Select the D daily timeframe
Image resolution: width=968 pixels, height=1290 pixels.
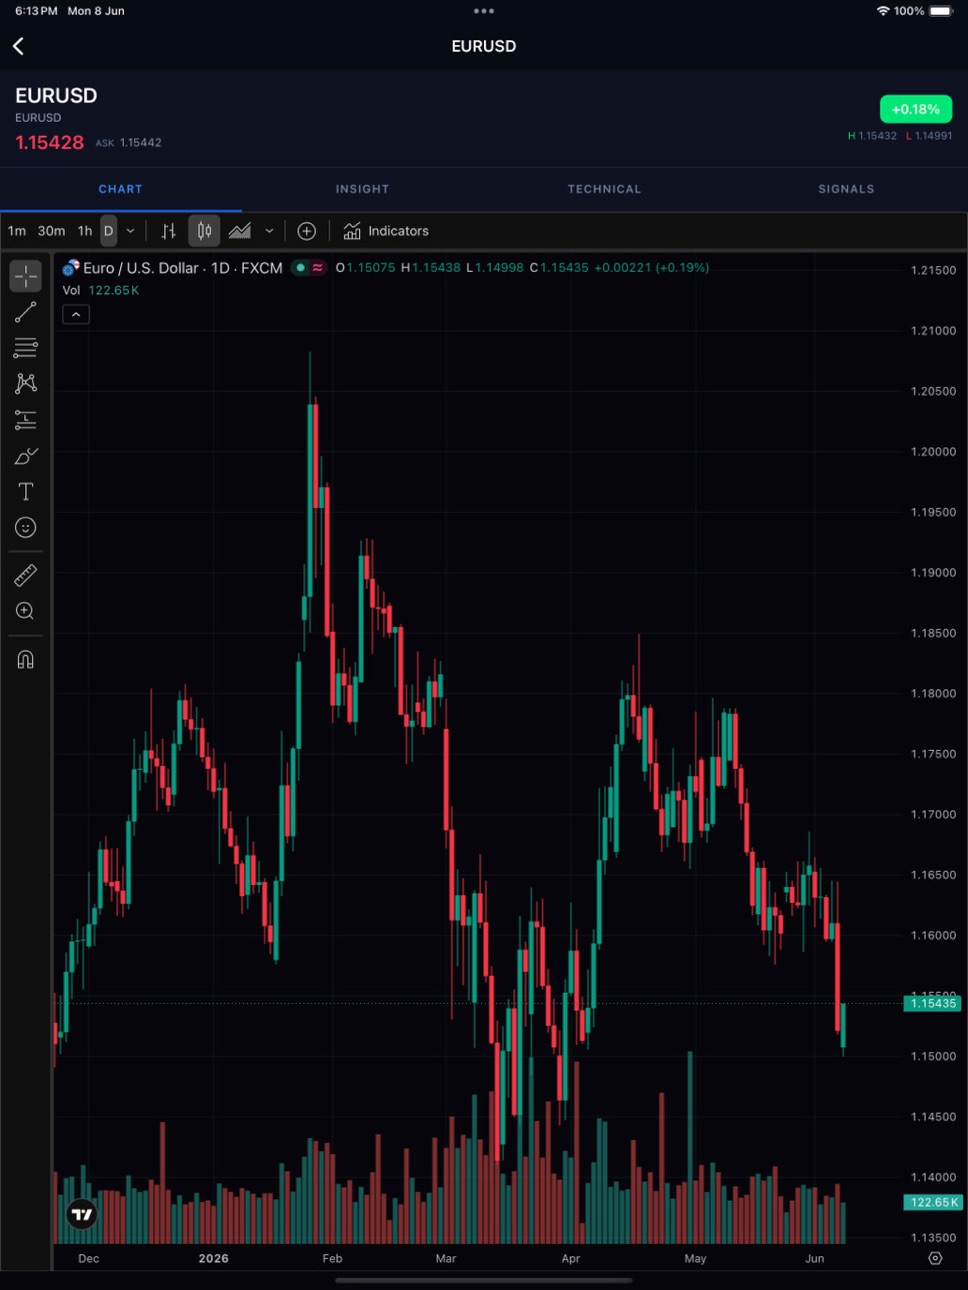coord(108,231)
